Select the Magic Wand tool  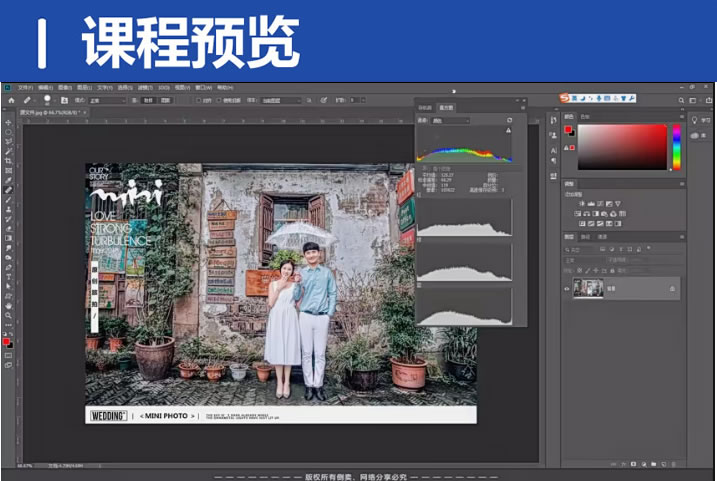pyautogui.click(x=8, y=151)
